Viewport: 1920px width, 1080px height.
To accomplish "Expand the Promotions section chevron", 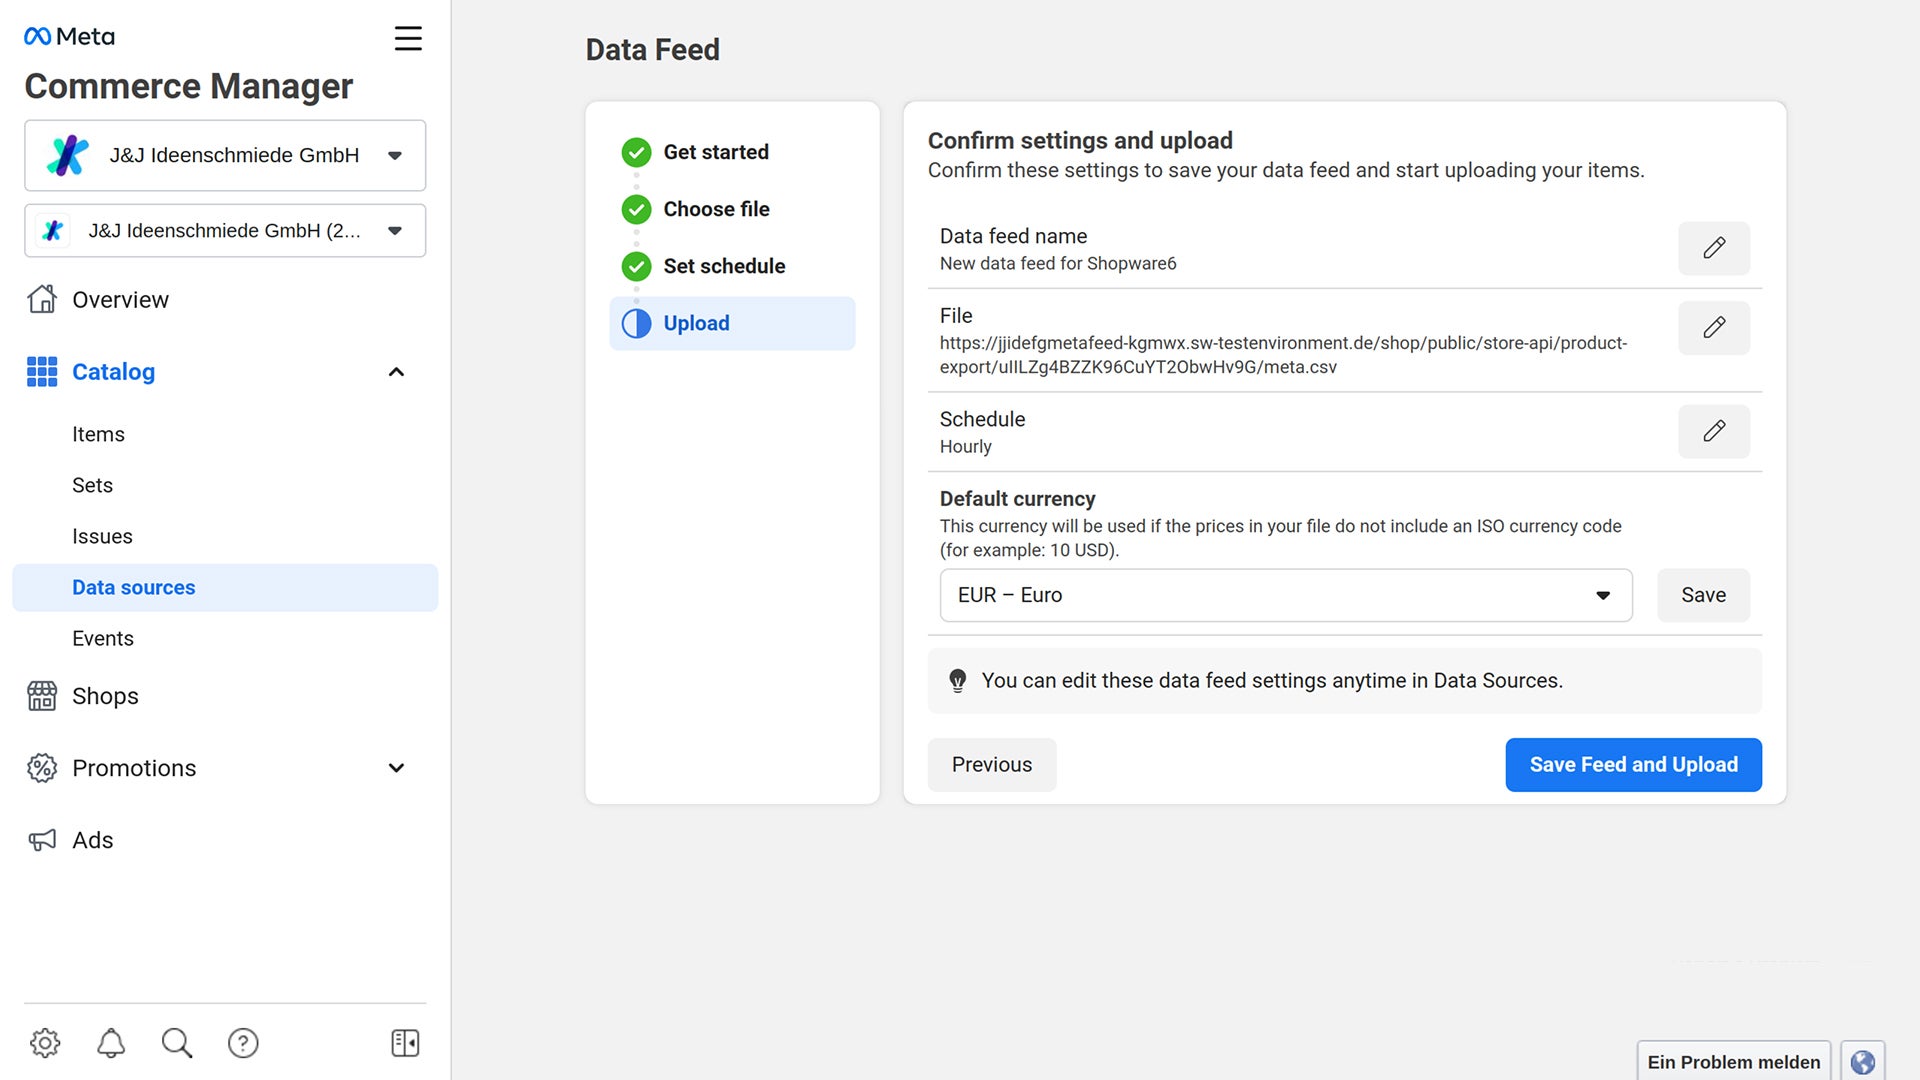I will 394,767.
